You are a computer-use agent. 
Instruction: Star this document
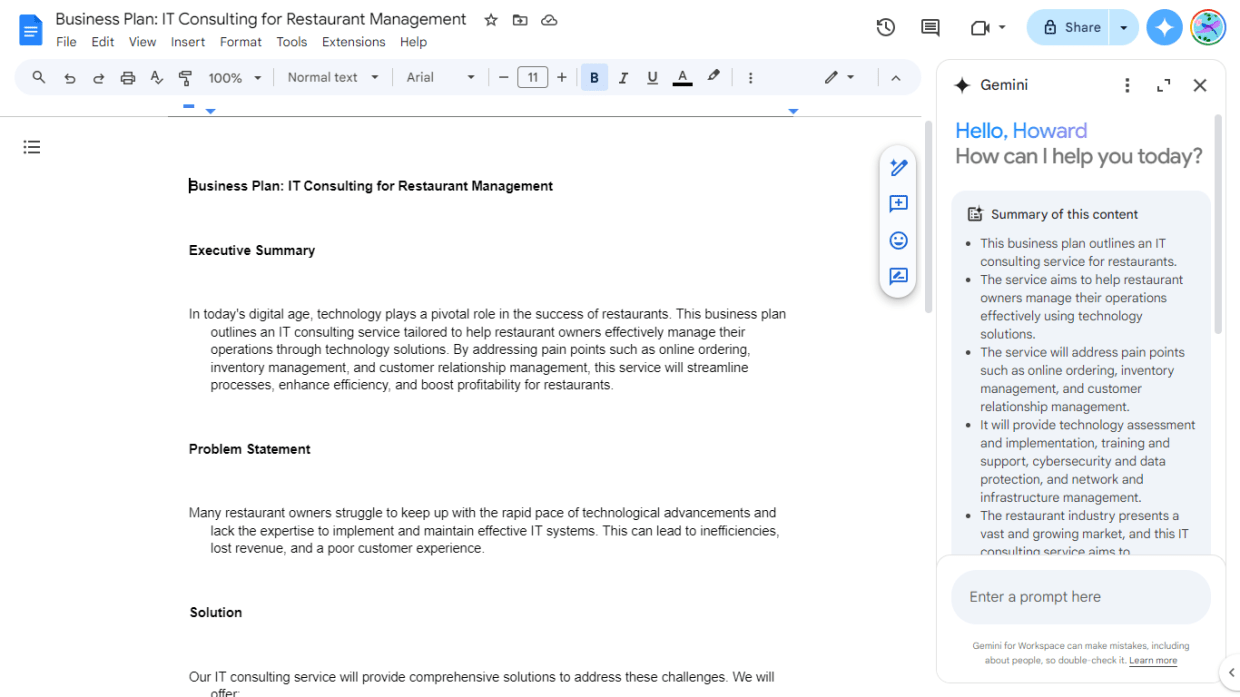coord(490,19)
